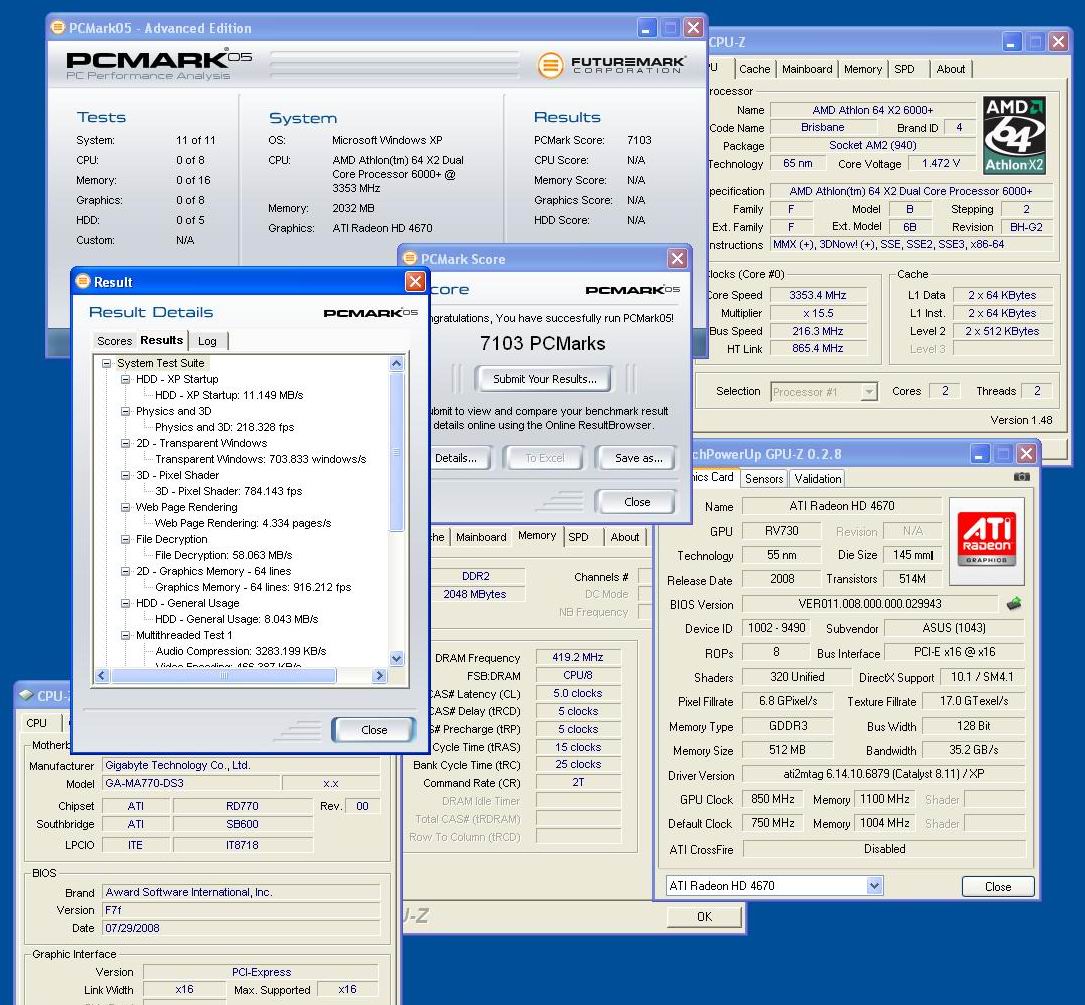Click Close button in GPU-Z

(998, 887)
